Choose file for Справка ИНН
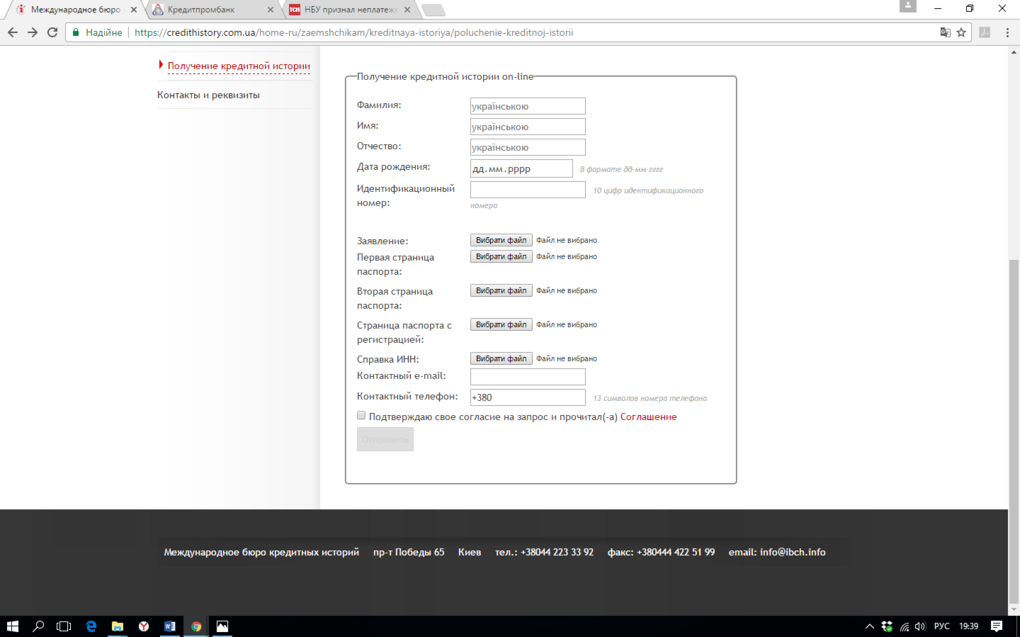This screenshot has height=637, width=1020. click(501, 359)
